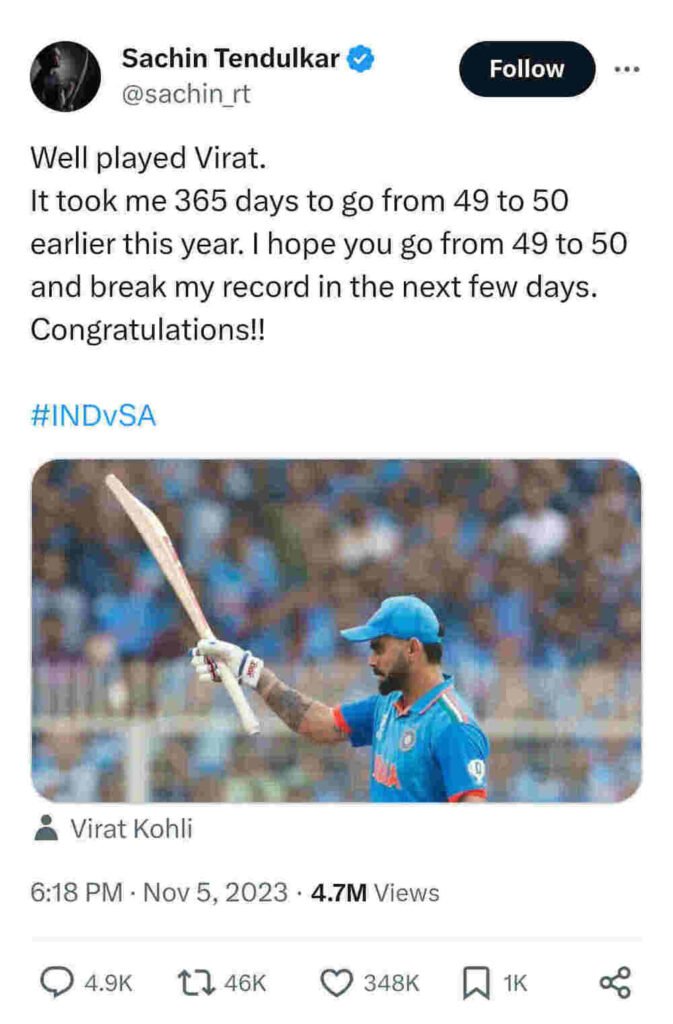Open Sachin Tendulkar's profile picture
Screen dimensions: 673x1024
pos(65,76)
